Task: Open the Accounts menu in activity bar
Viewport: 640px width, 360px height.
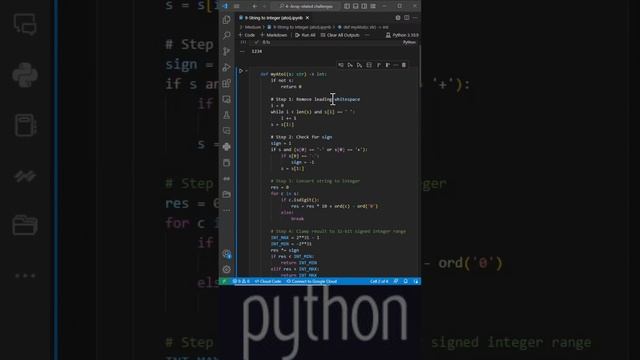Action: 227,254
